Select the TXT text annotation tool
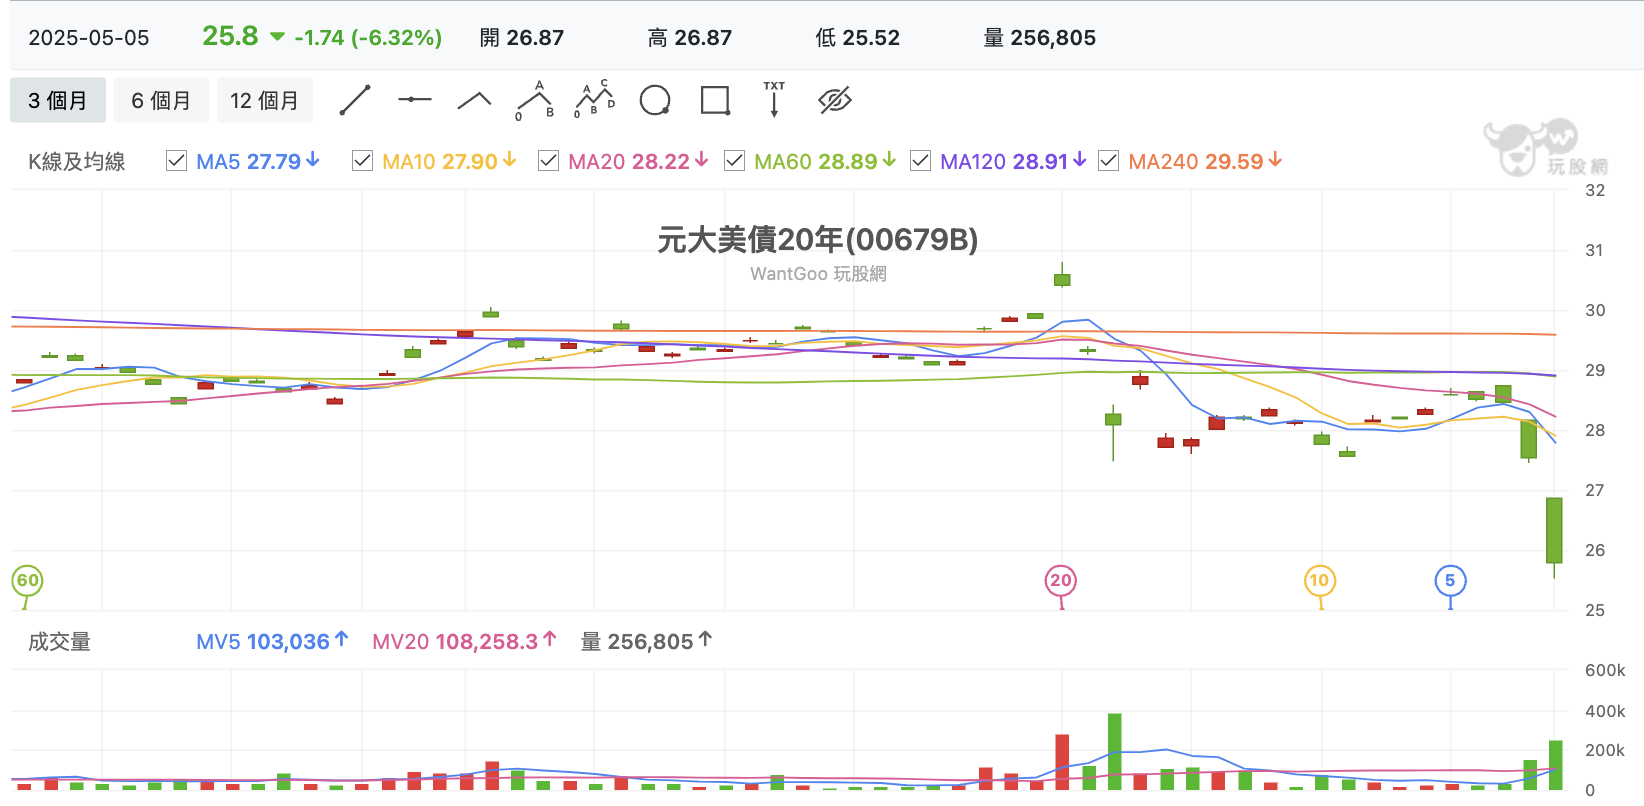The width and height of the screenshot is (1644, 806). coord(774,100)
